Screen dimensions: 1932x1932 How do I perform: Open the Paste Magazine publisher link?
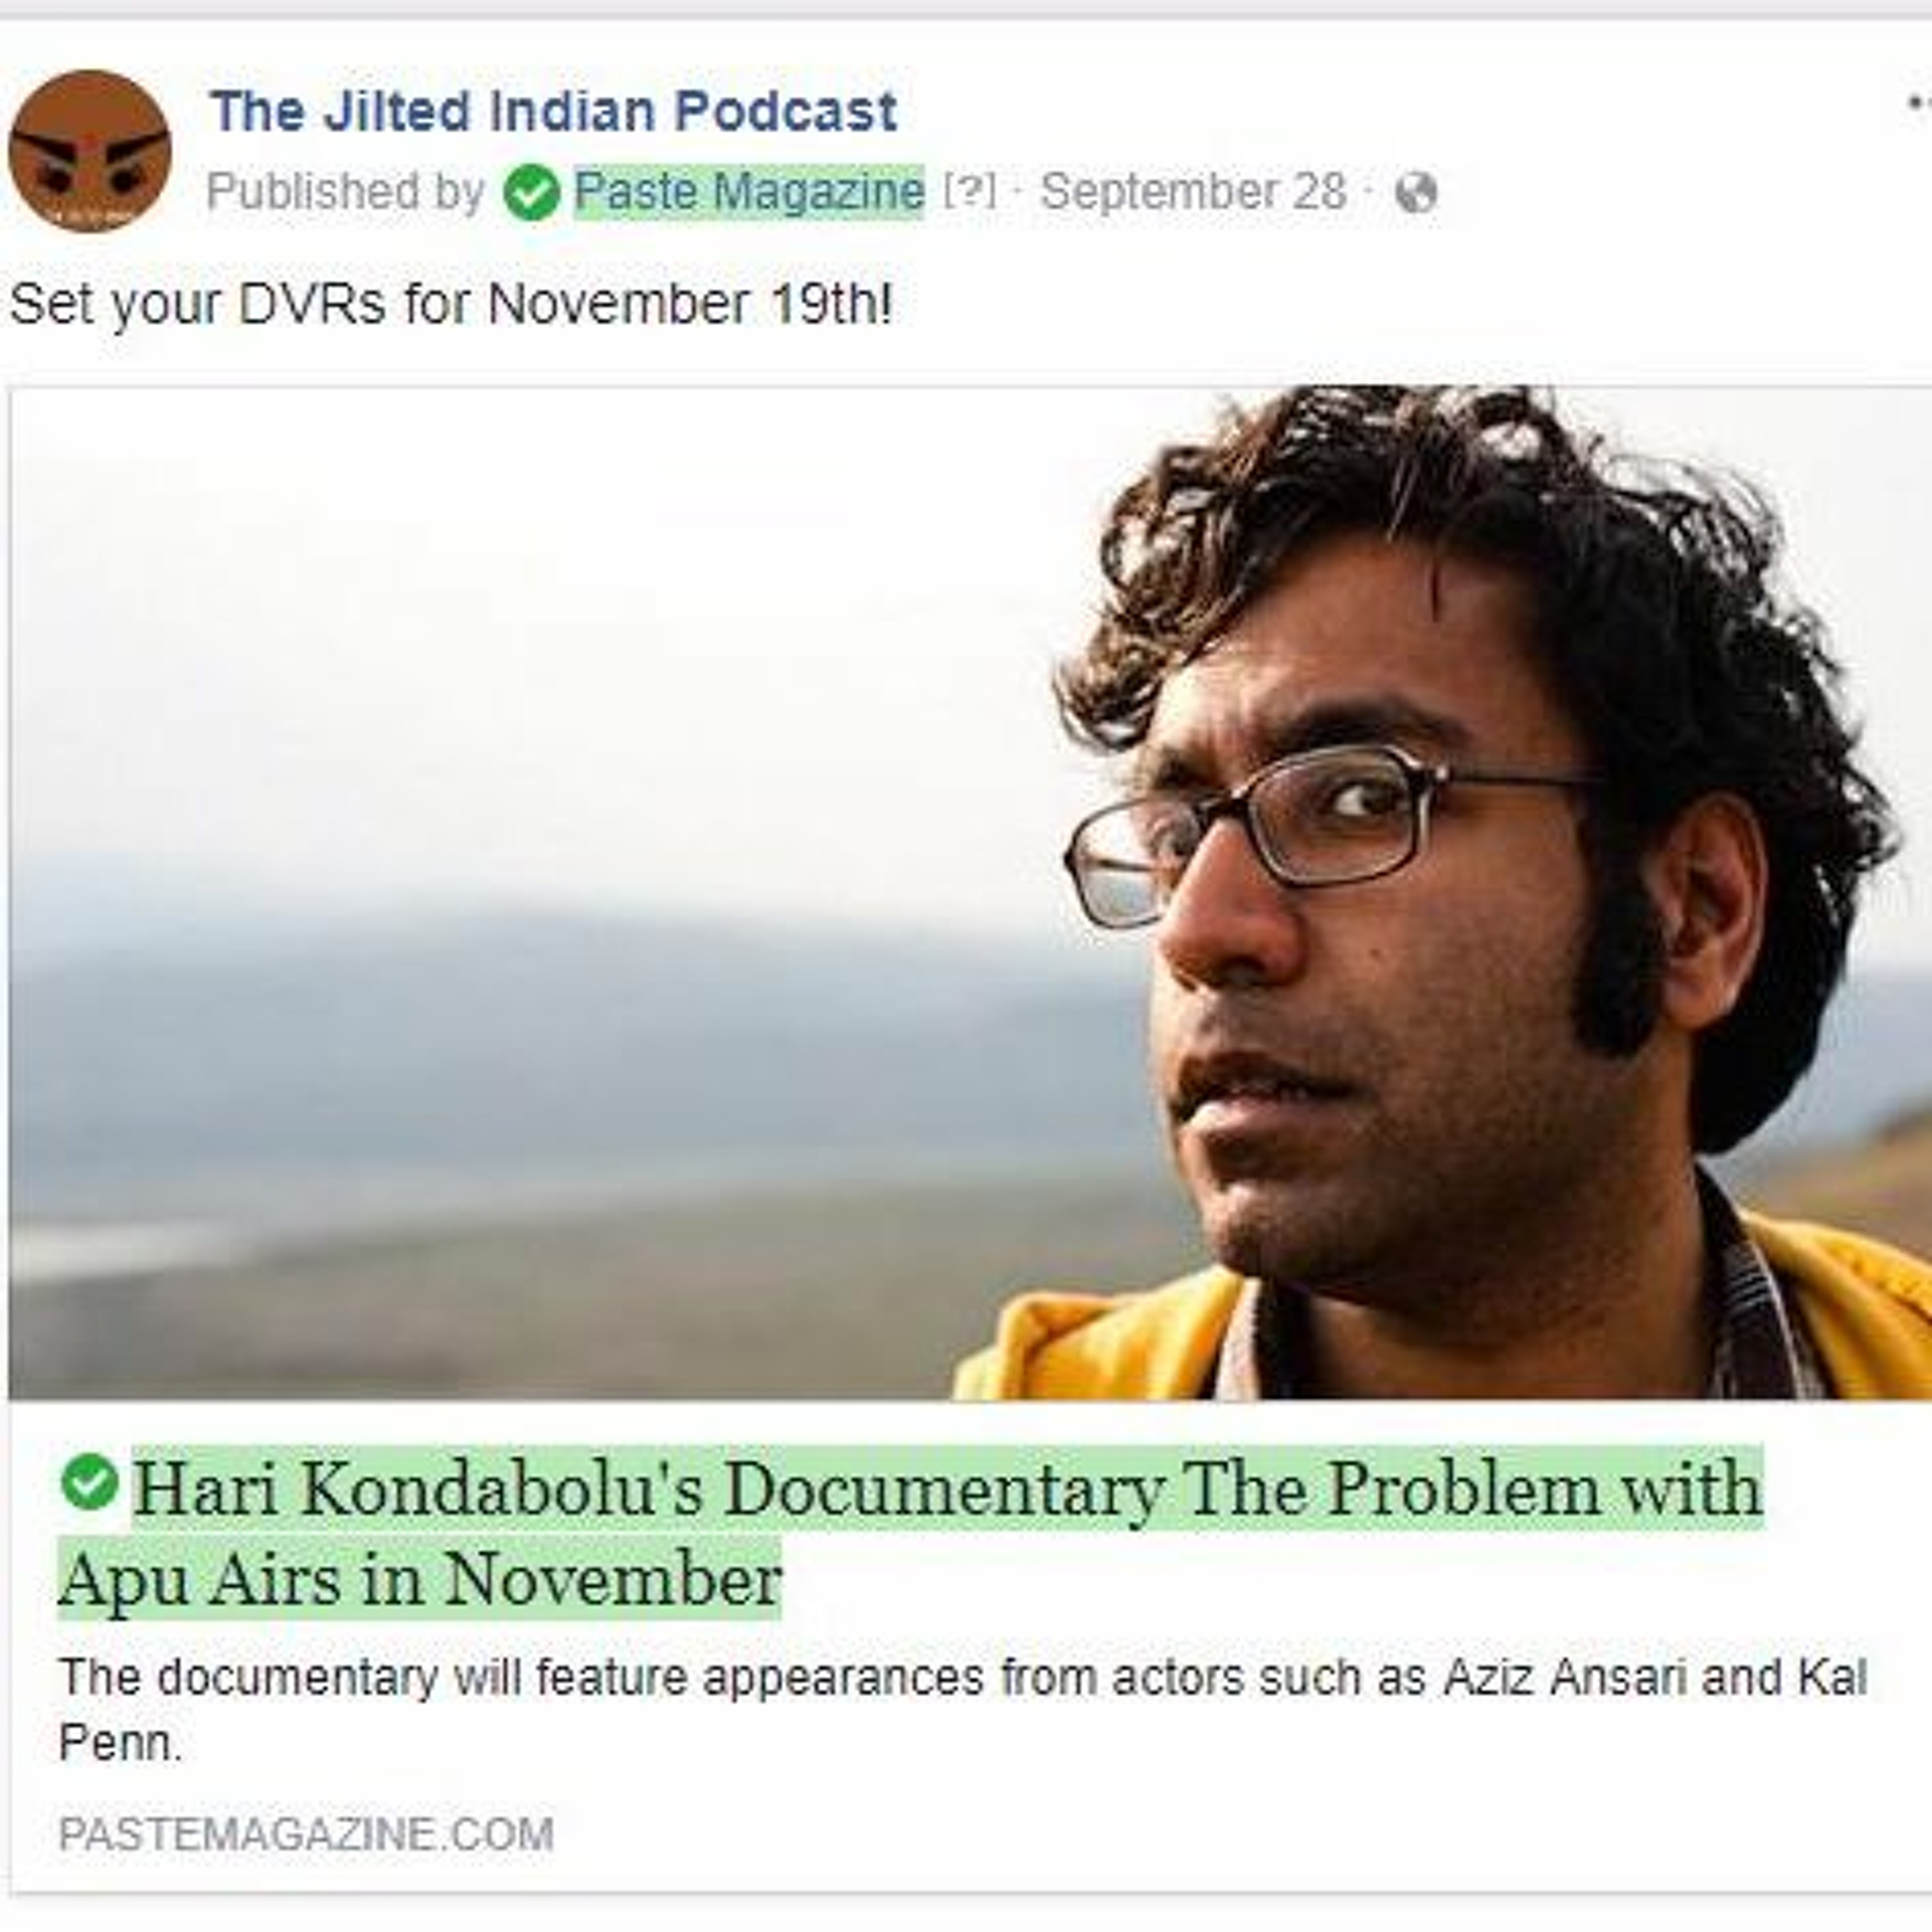749,191
